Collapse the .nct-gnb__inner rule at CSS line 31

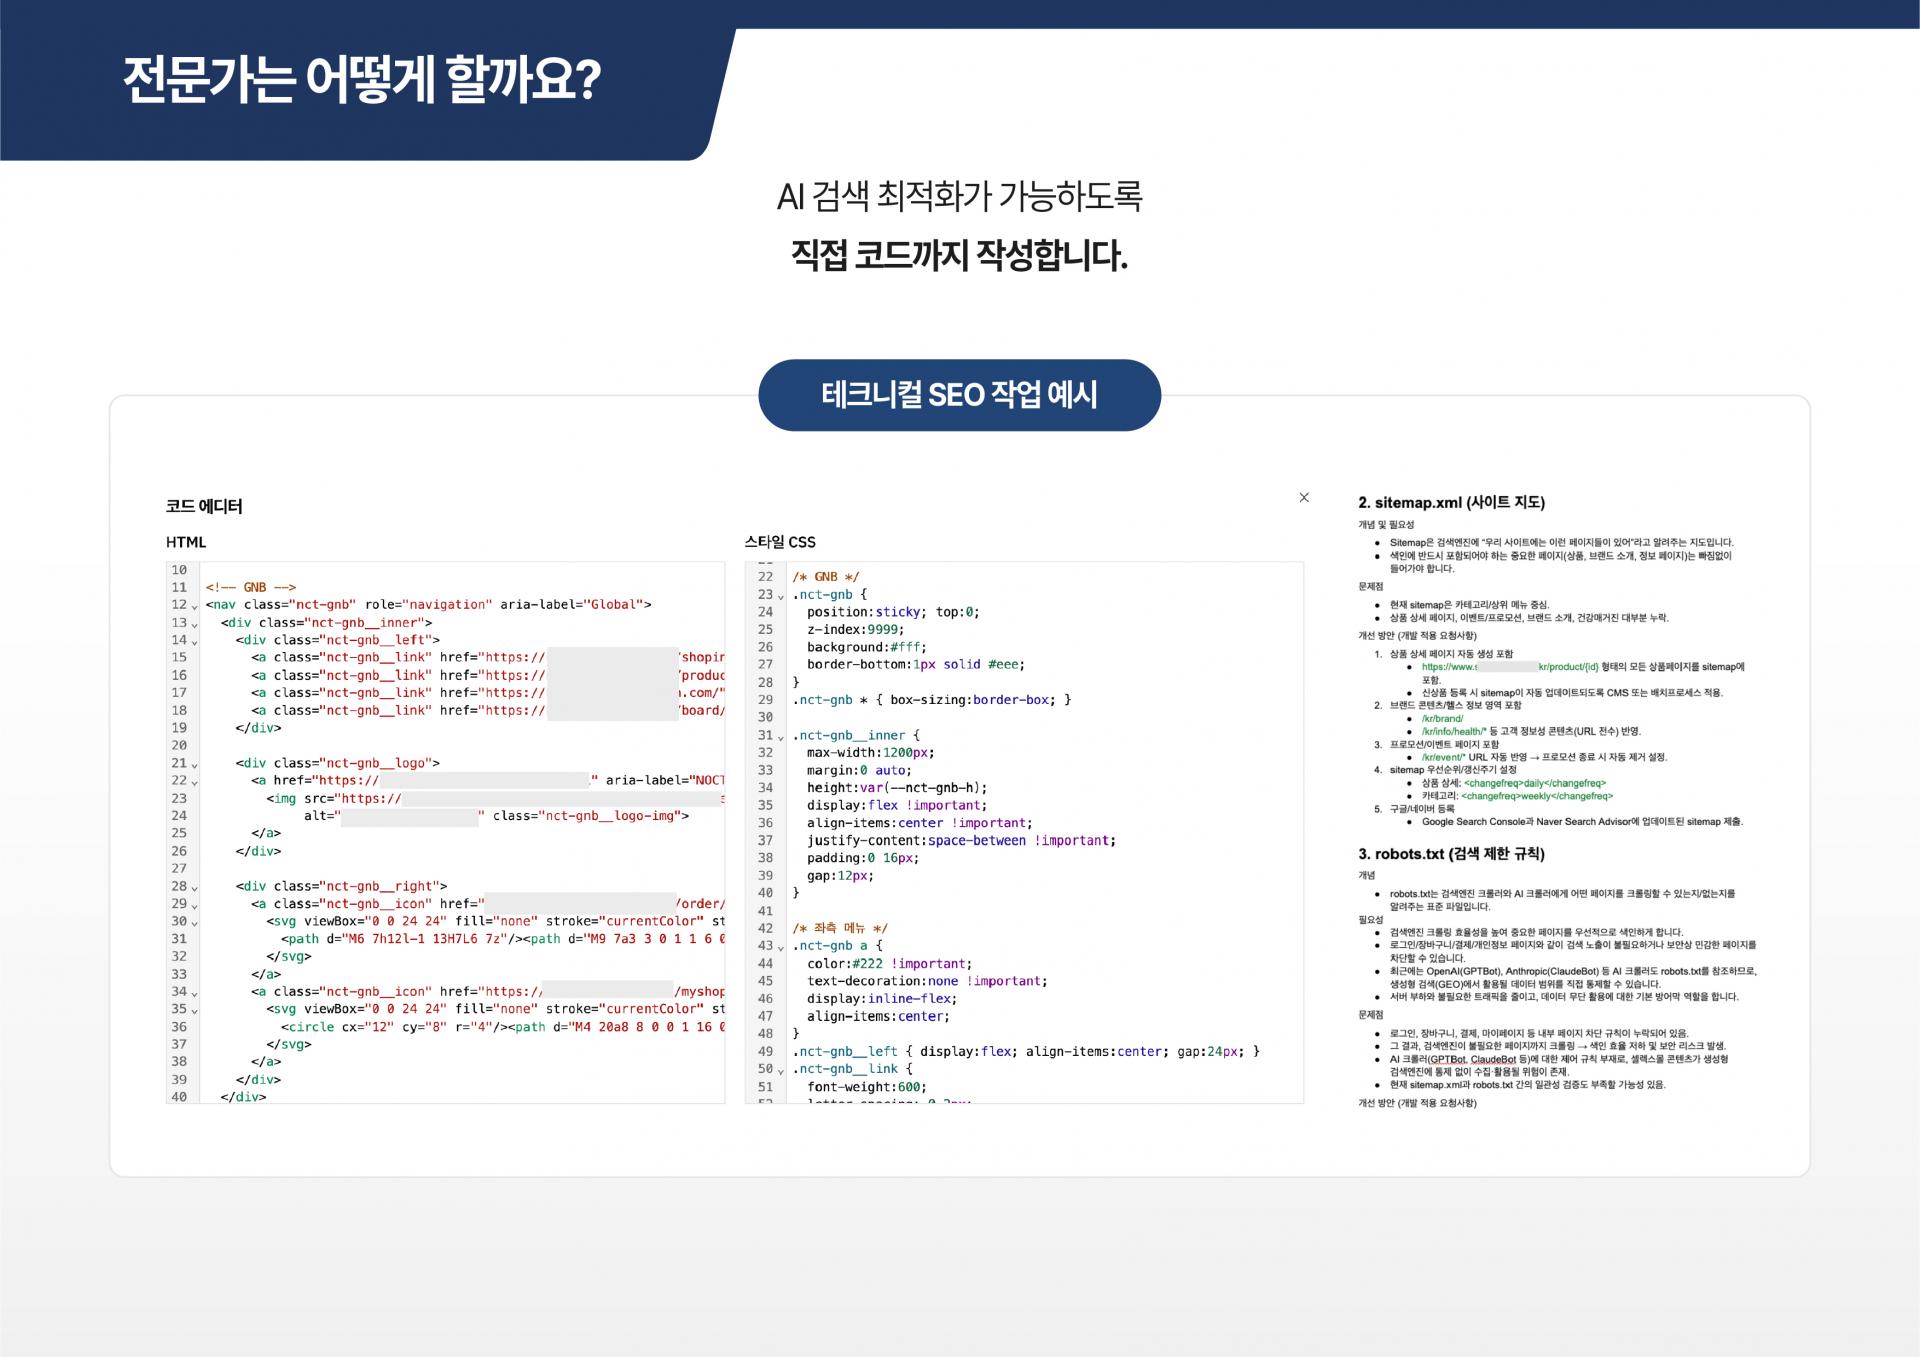(x=781, y=737)
